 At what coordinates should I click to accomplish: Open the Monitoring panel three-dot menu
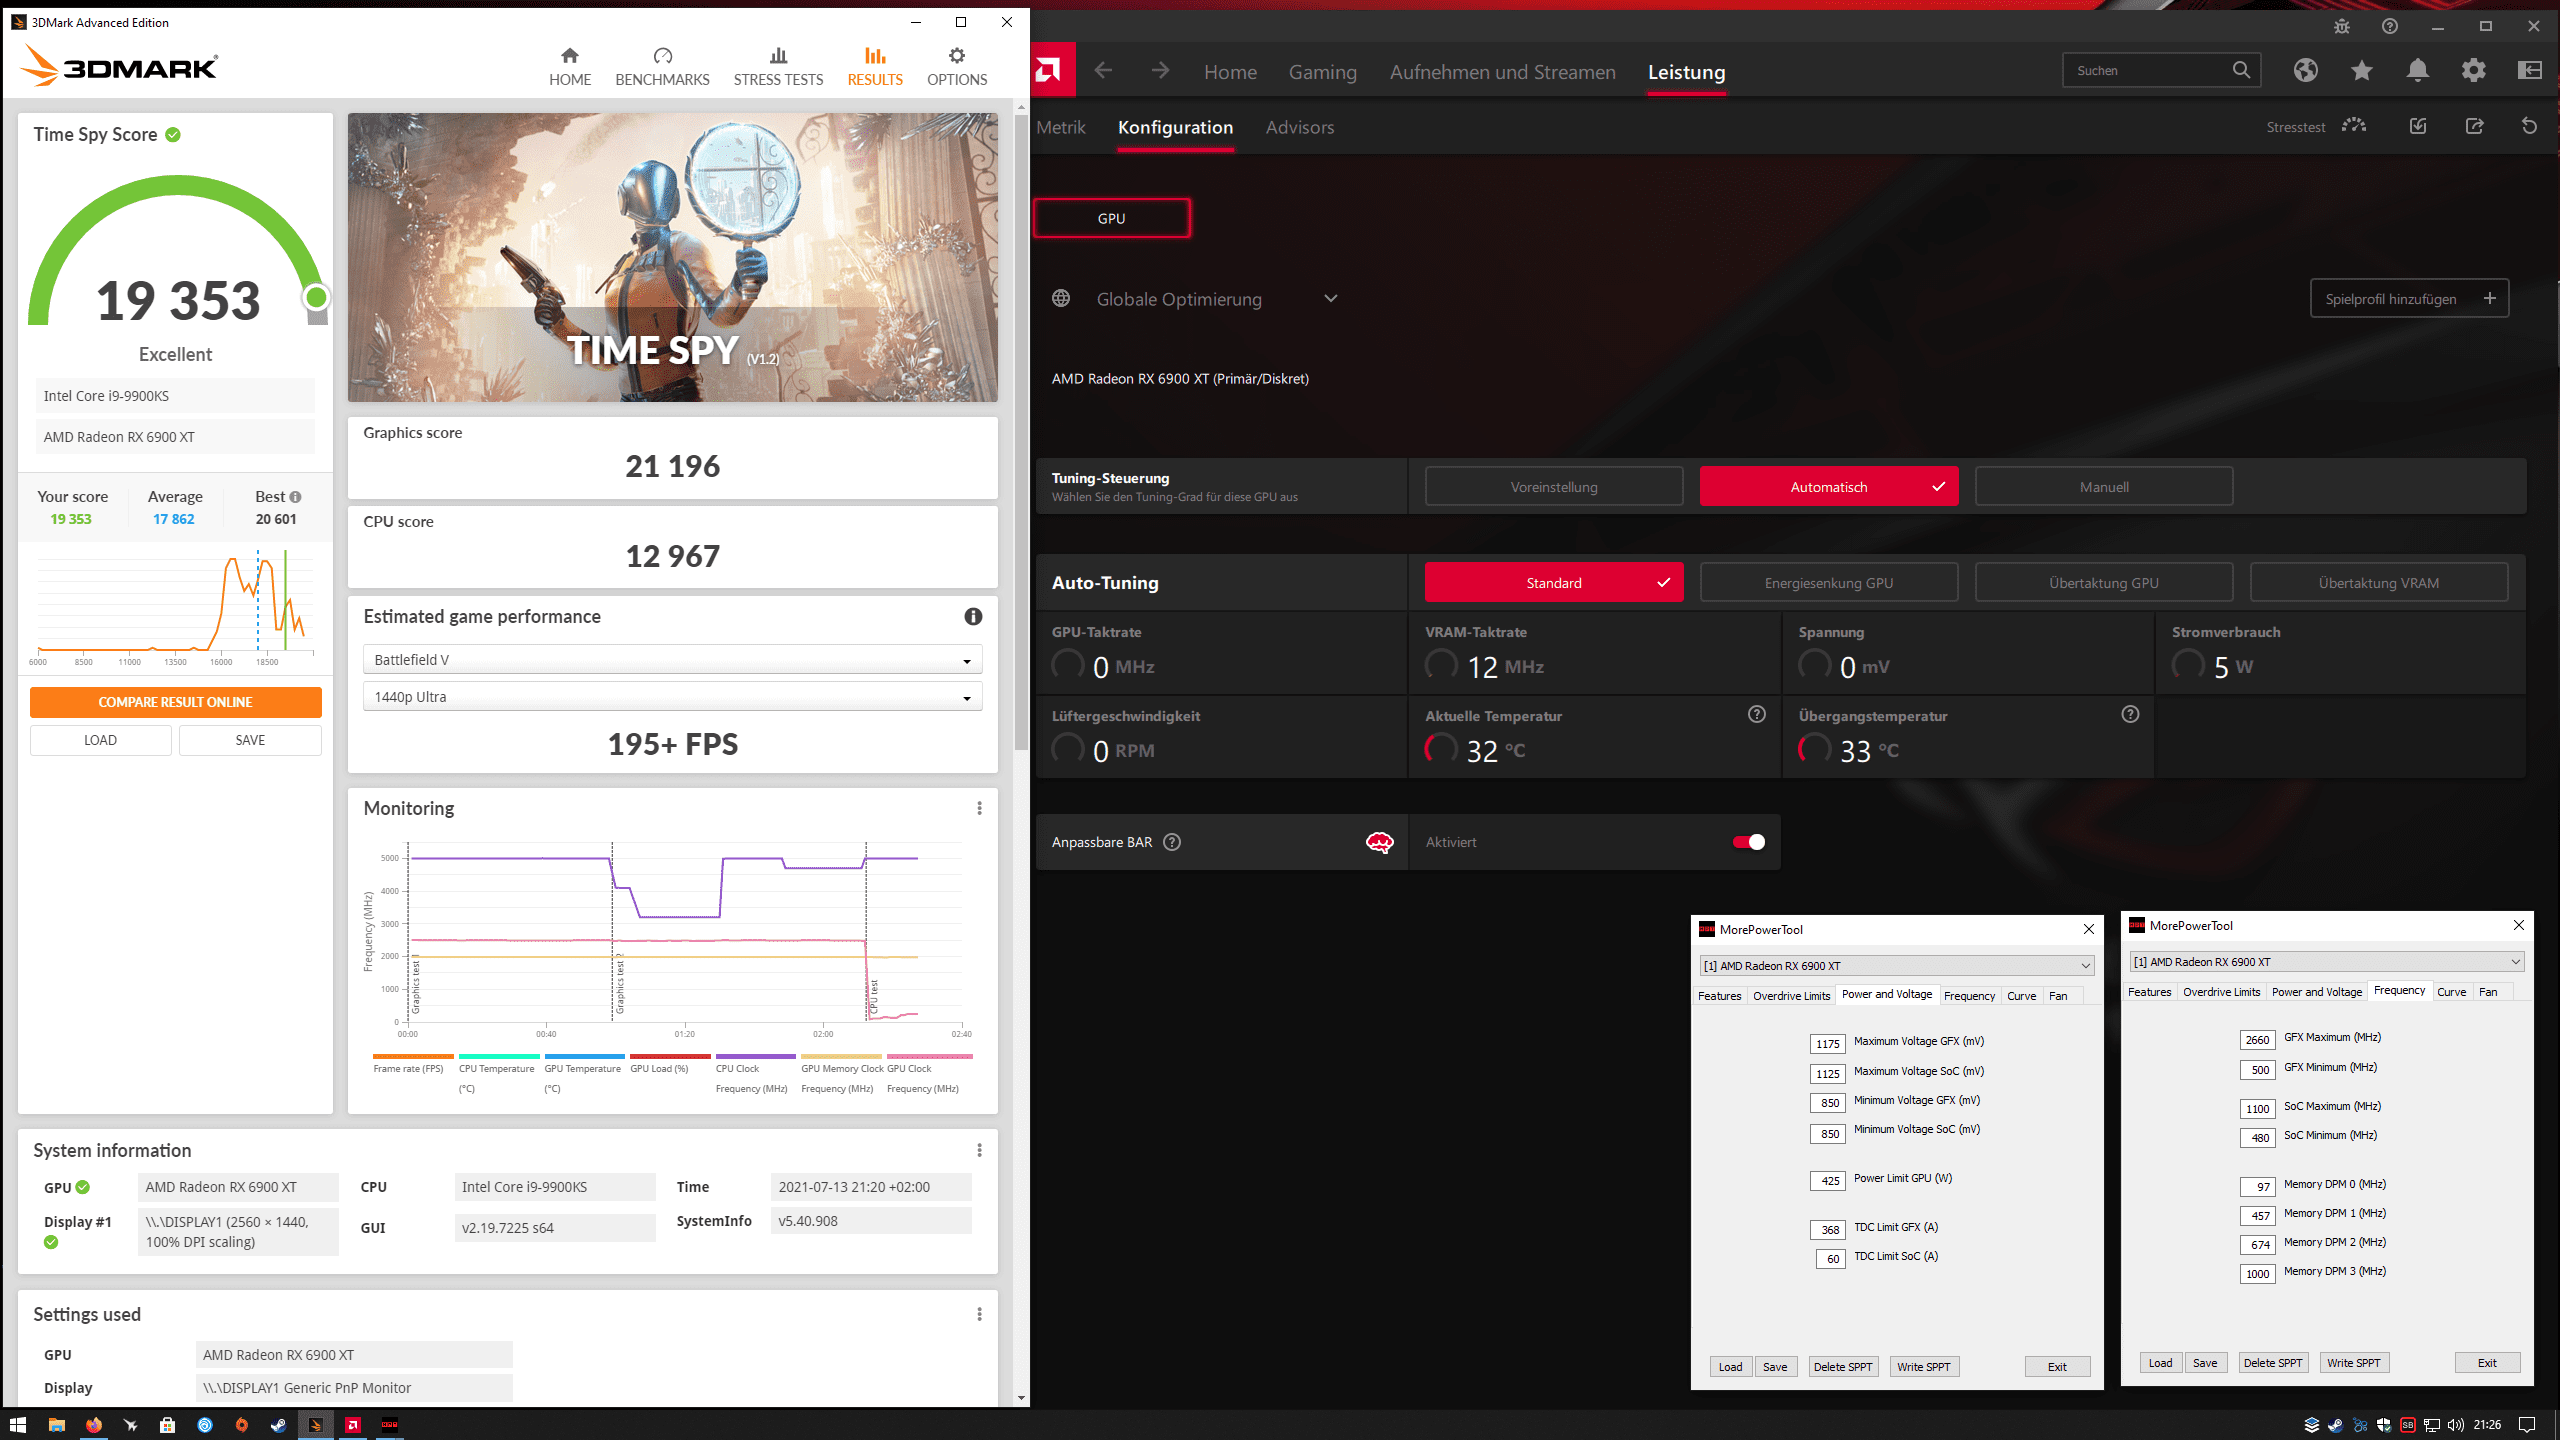[x=979, y=808]
